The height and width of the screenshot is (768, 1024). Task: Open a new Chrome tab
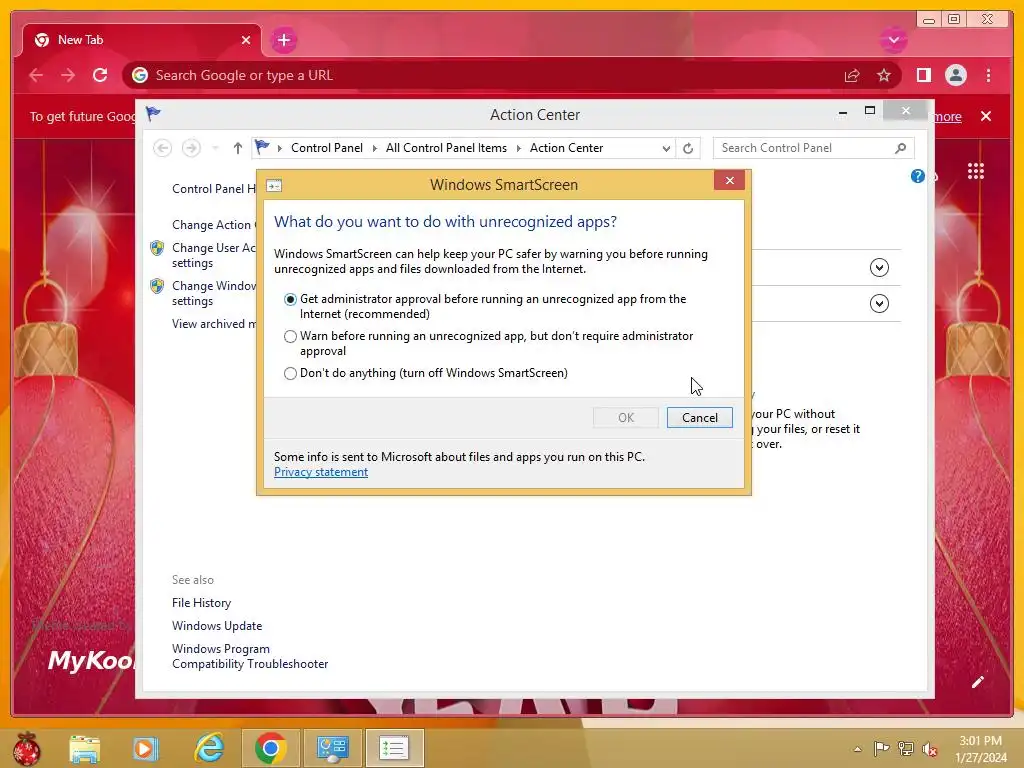283,40
